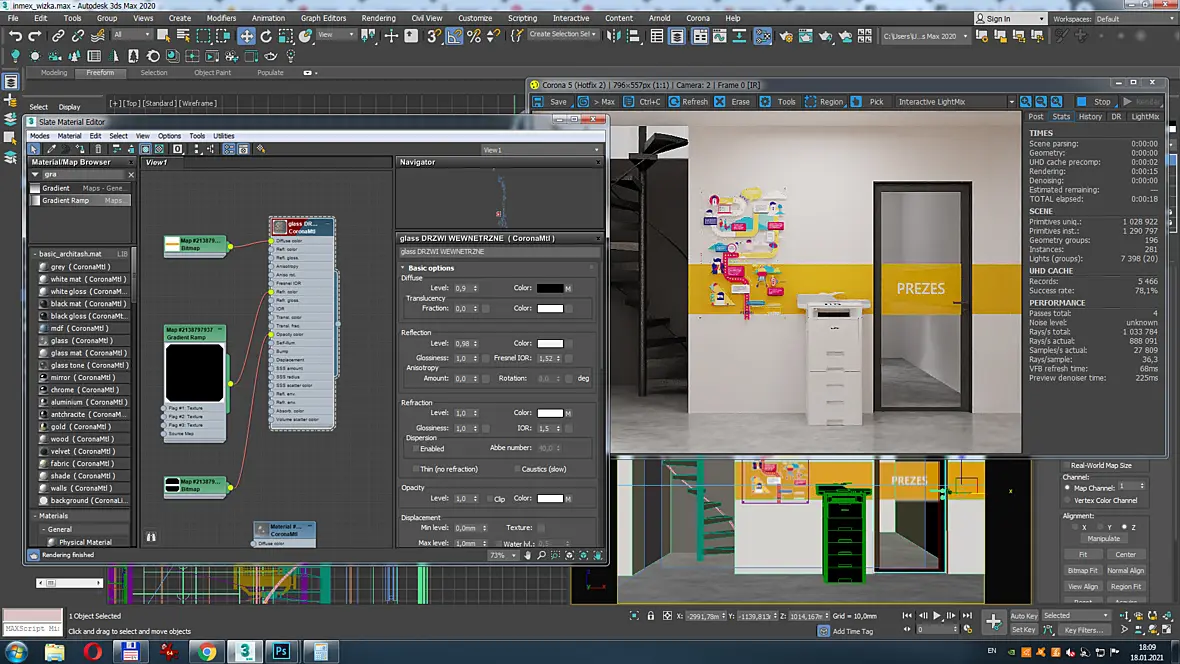Click the Pan hand tool in Slate editor
Screen dimensions: 1180x664
tap(528, 555)
